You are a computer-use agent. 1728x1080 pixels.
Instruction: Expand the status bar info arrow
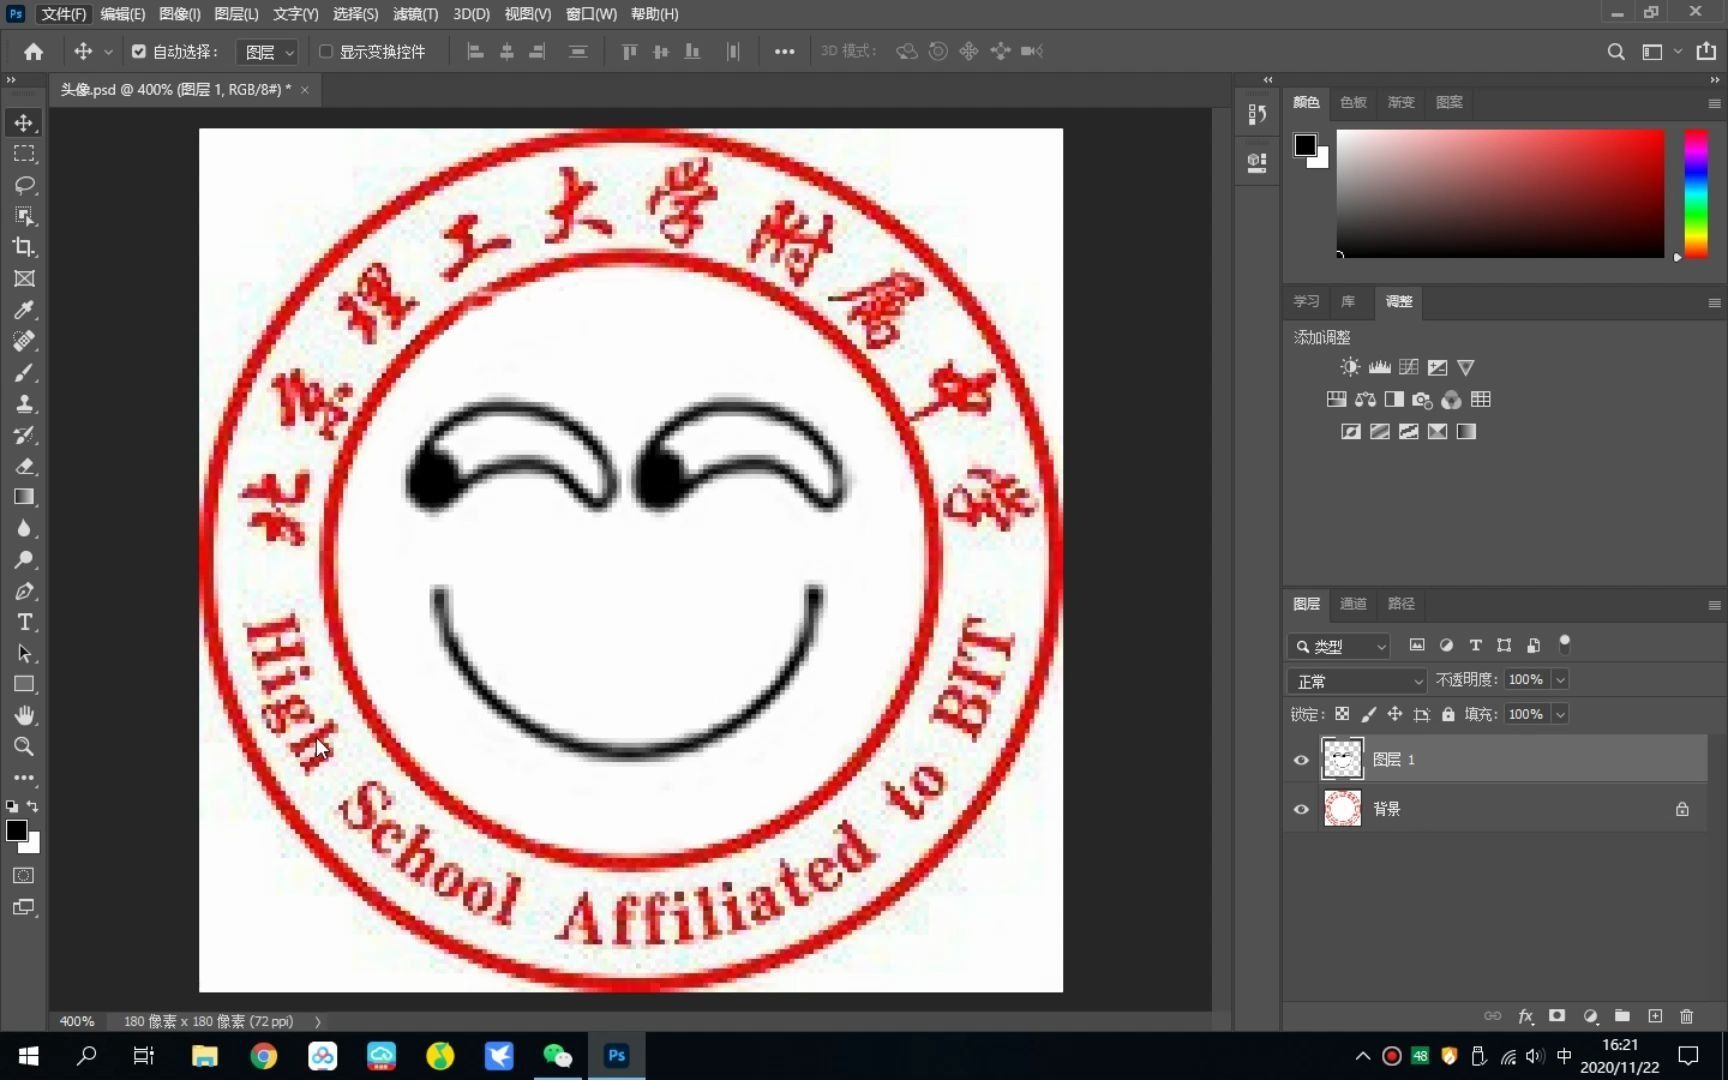[x=318, y=1021]
